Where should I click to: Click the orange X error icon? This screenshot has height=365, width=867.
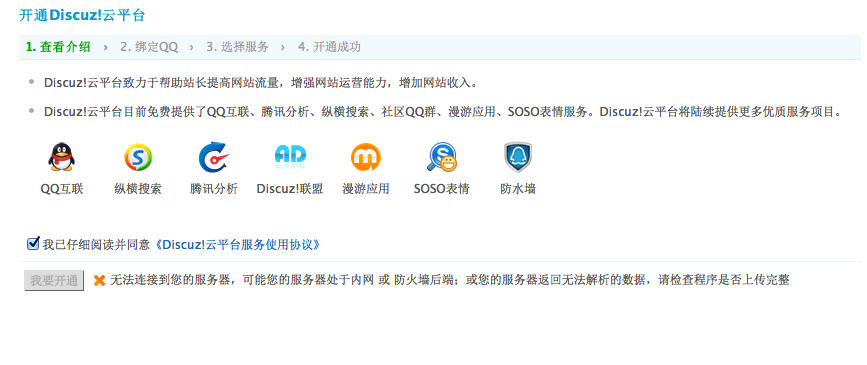click(100, 280)
